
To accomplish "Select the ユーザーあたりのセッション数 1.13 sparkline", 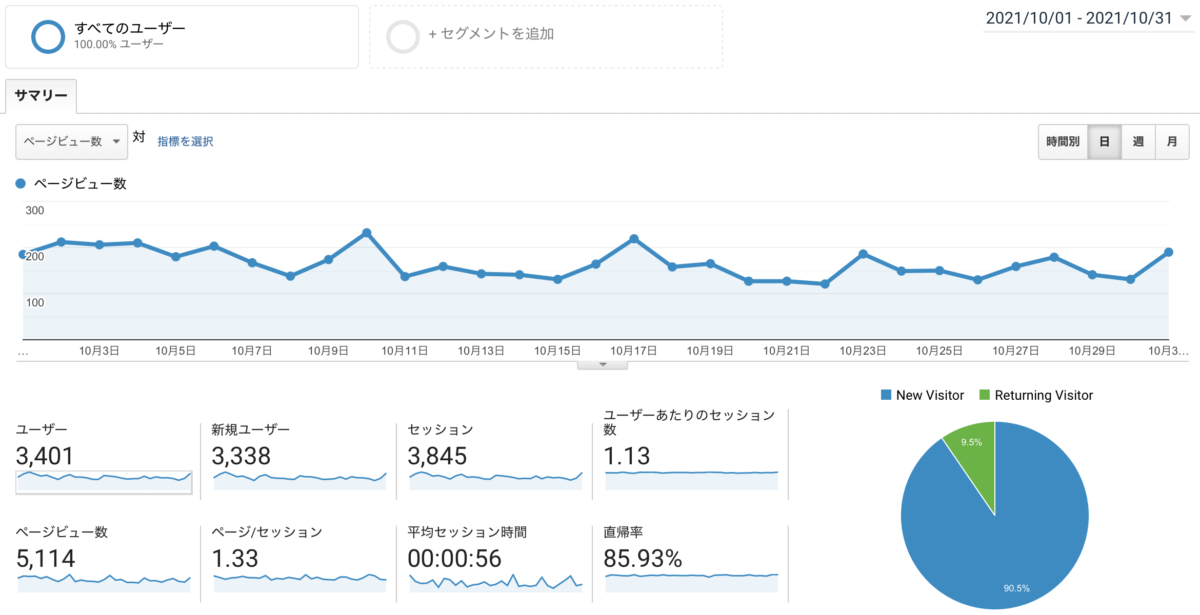I will click(691, 479).
